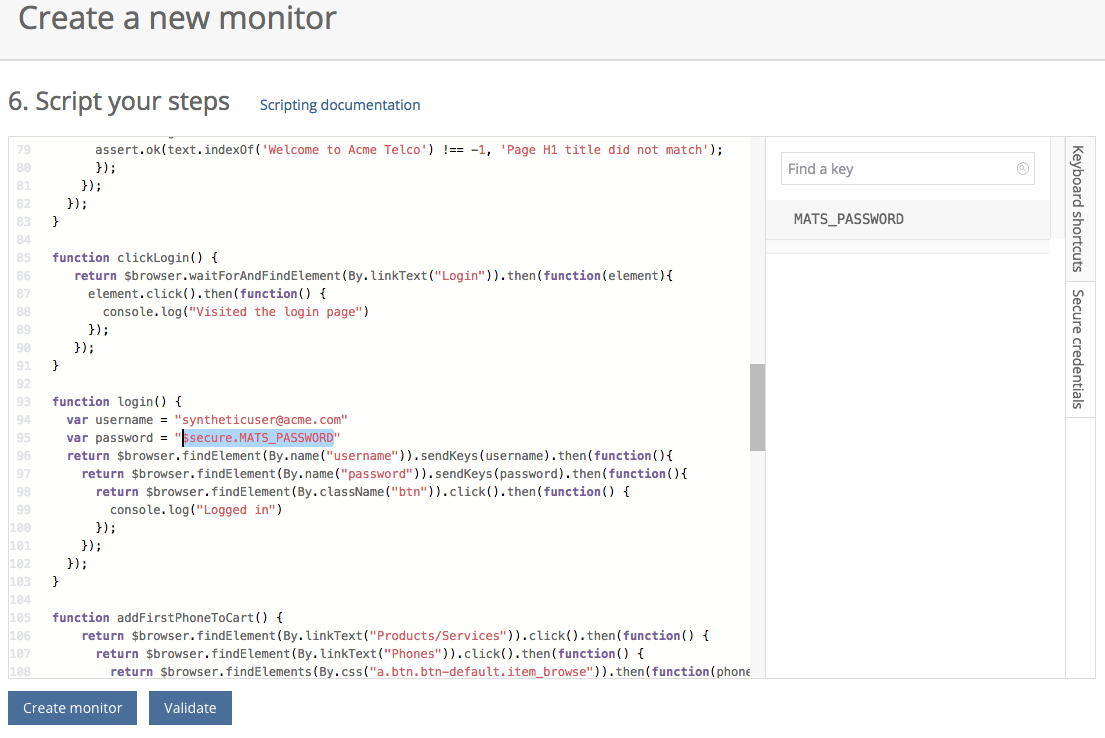
Task: Click the "Logged in" console log string
Action: [x=236, y=510]
